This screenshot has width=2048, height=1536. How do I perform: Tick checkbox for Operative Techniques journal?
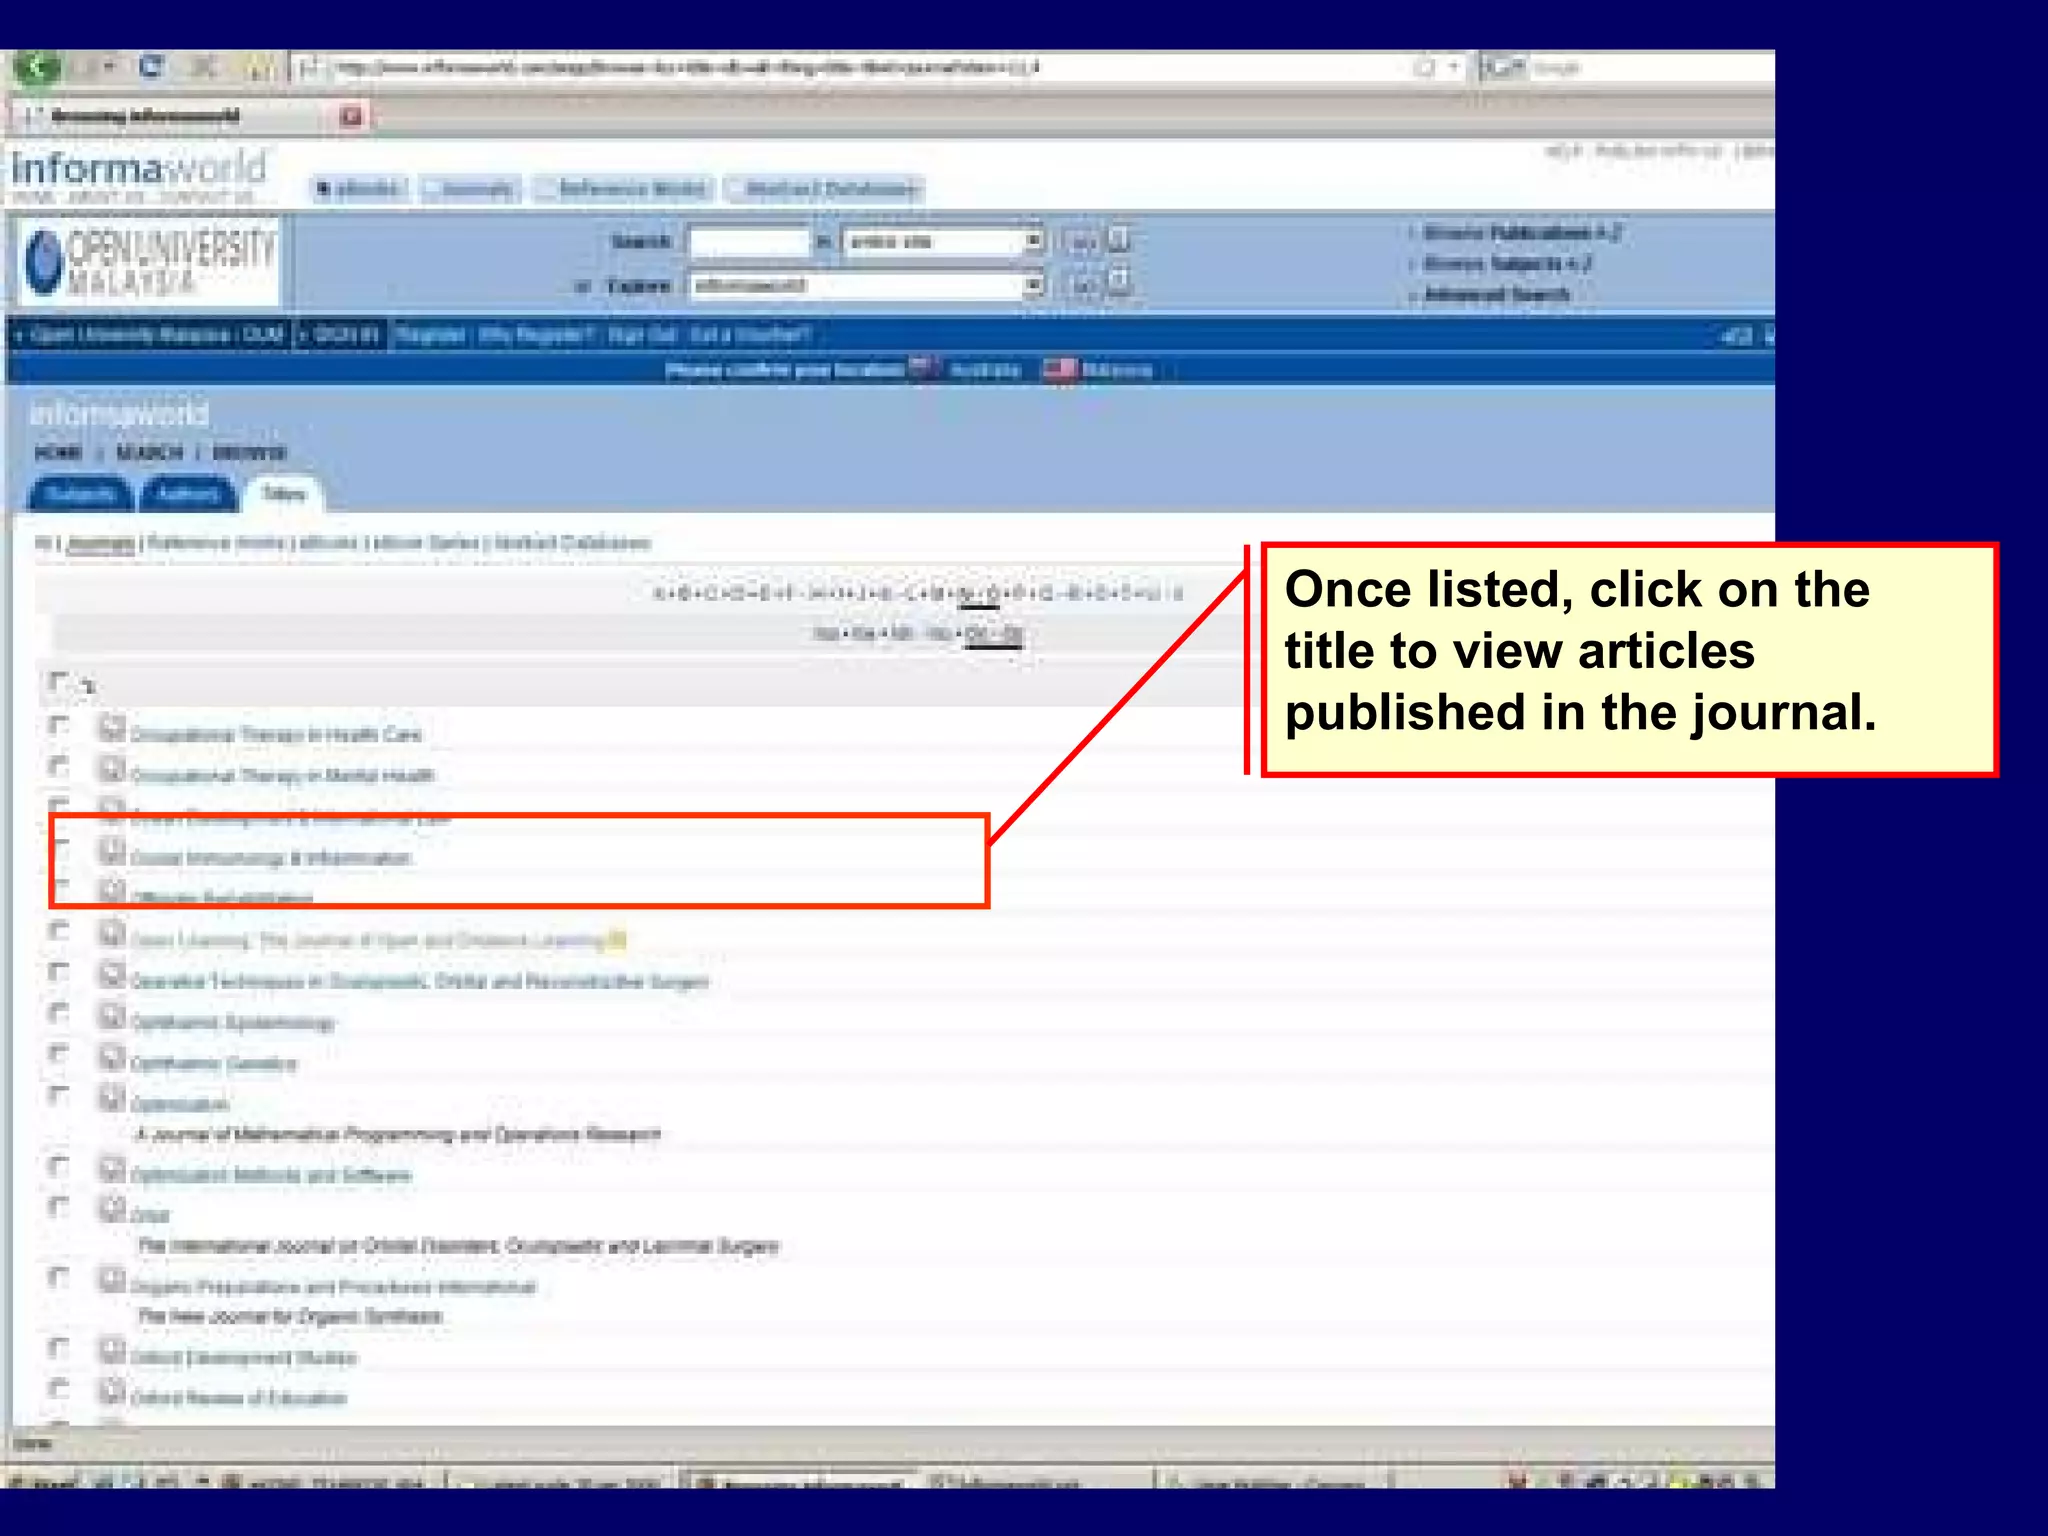[x=59, y=972]
